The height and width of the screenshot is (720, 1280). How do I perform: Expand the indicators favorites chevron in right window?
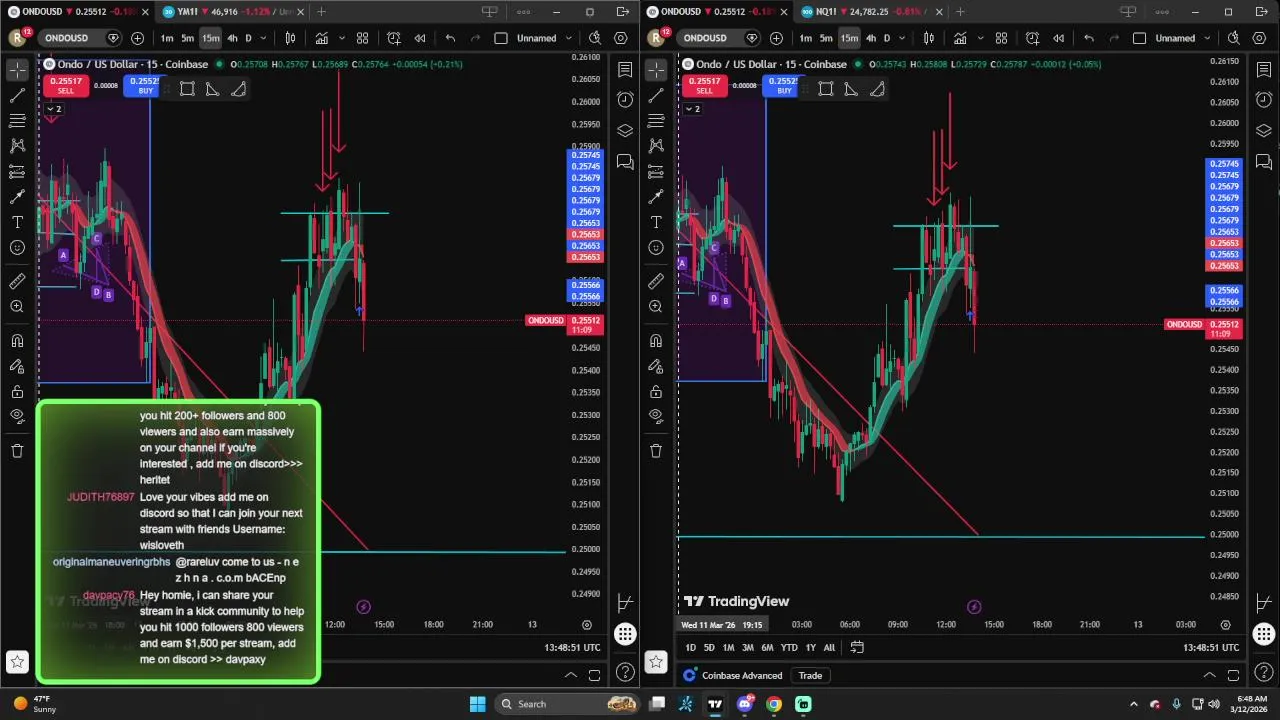[980, 38]
